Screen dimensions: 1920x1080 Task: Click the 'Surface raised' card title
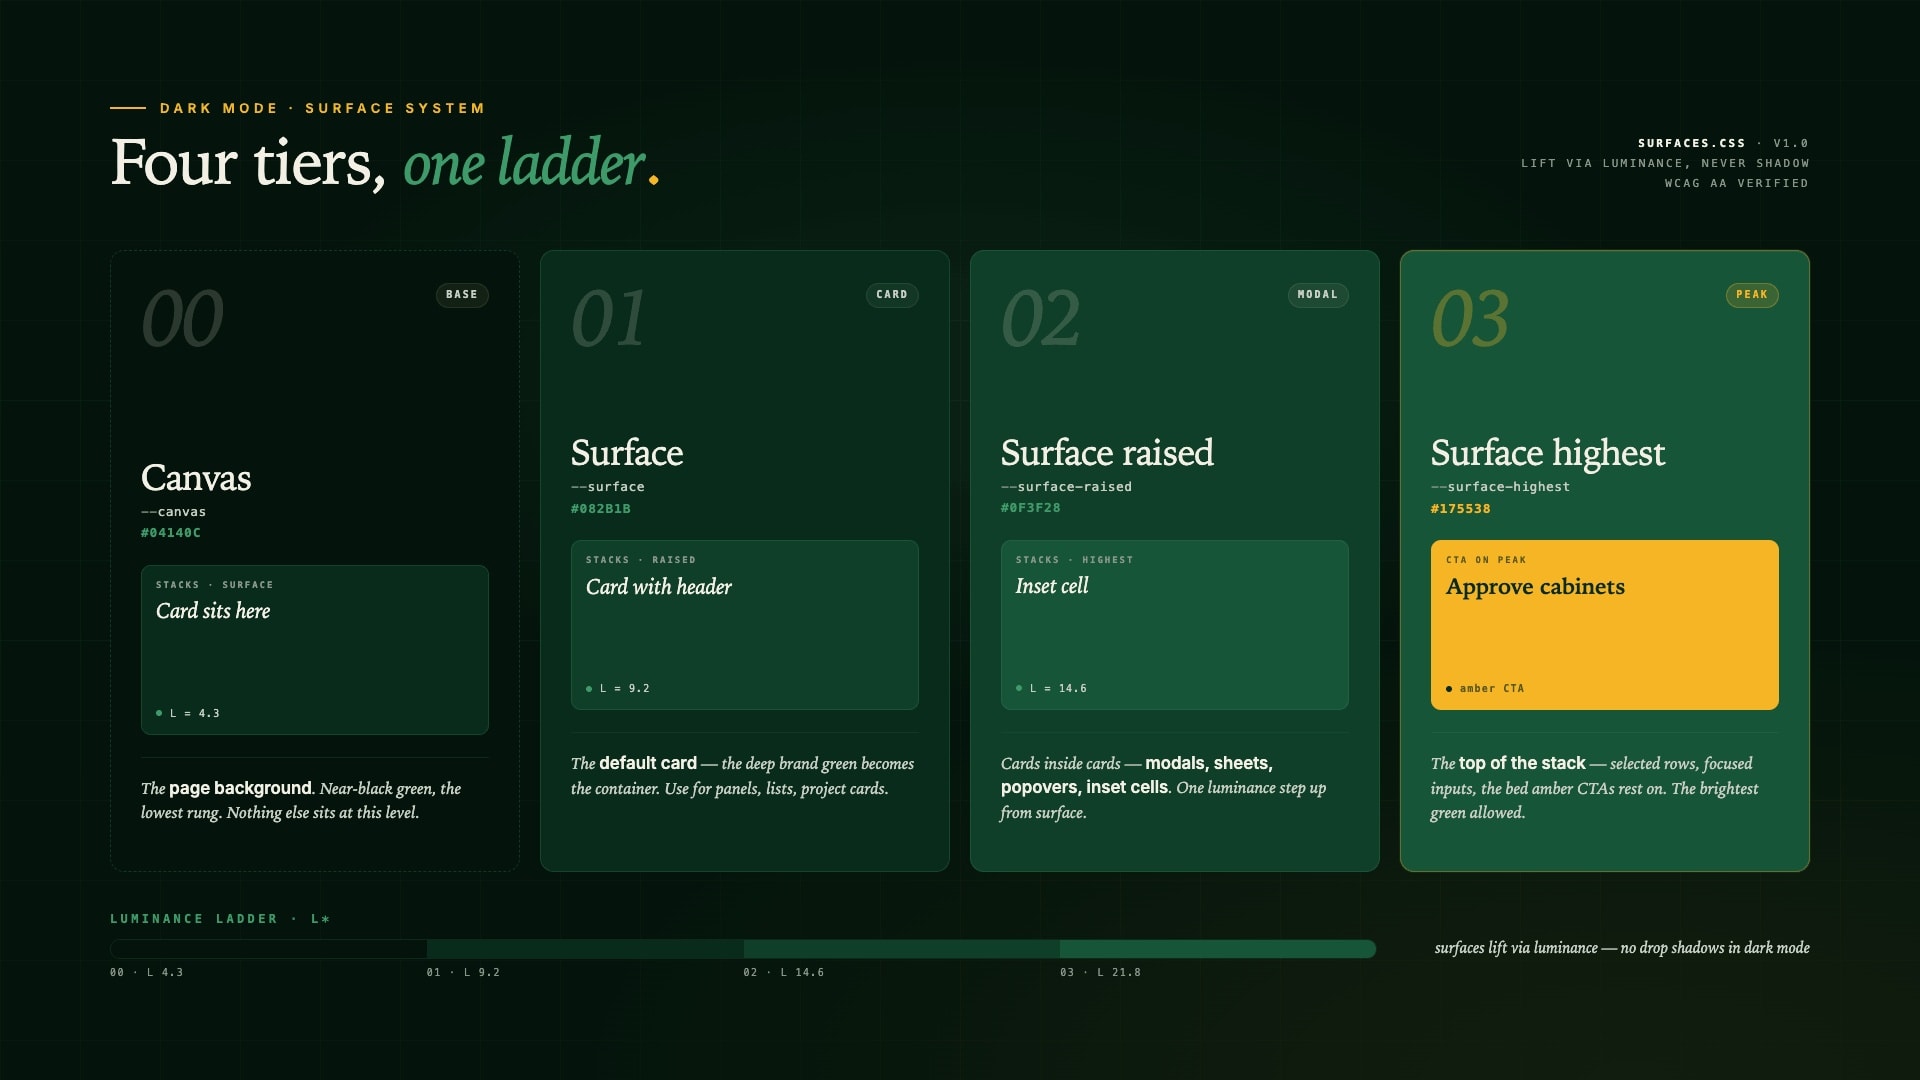1107,453
